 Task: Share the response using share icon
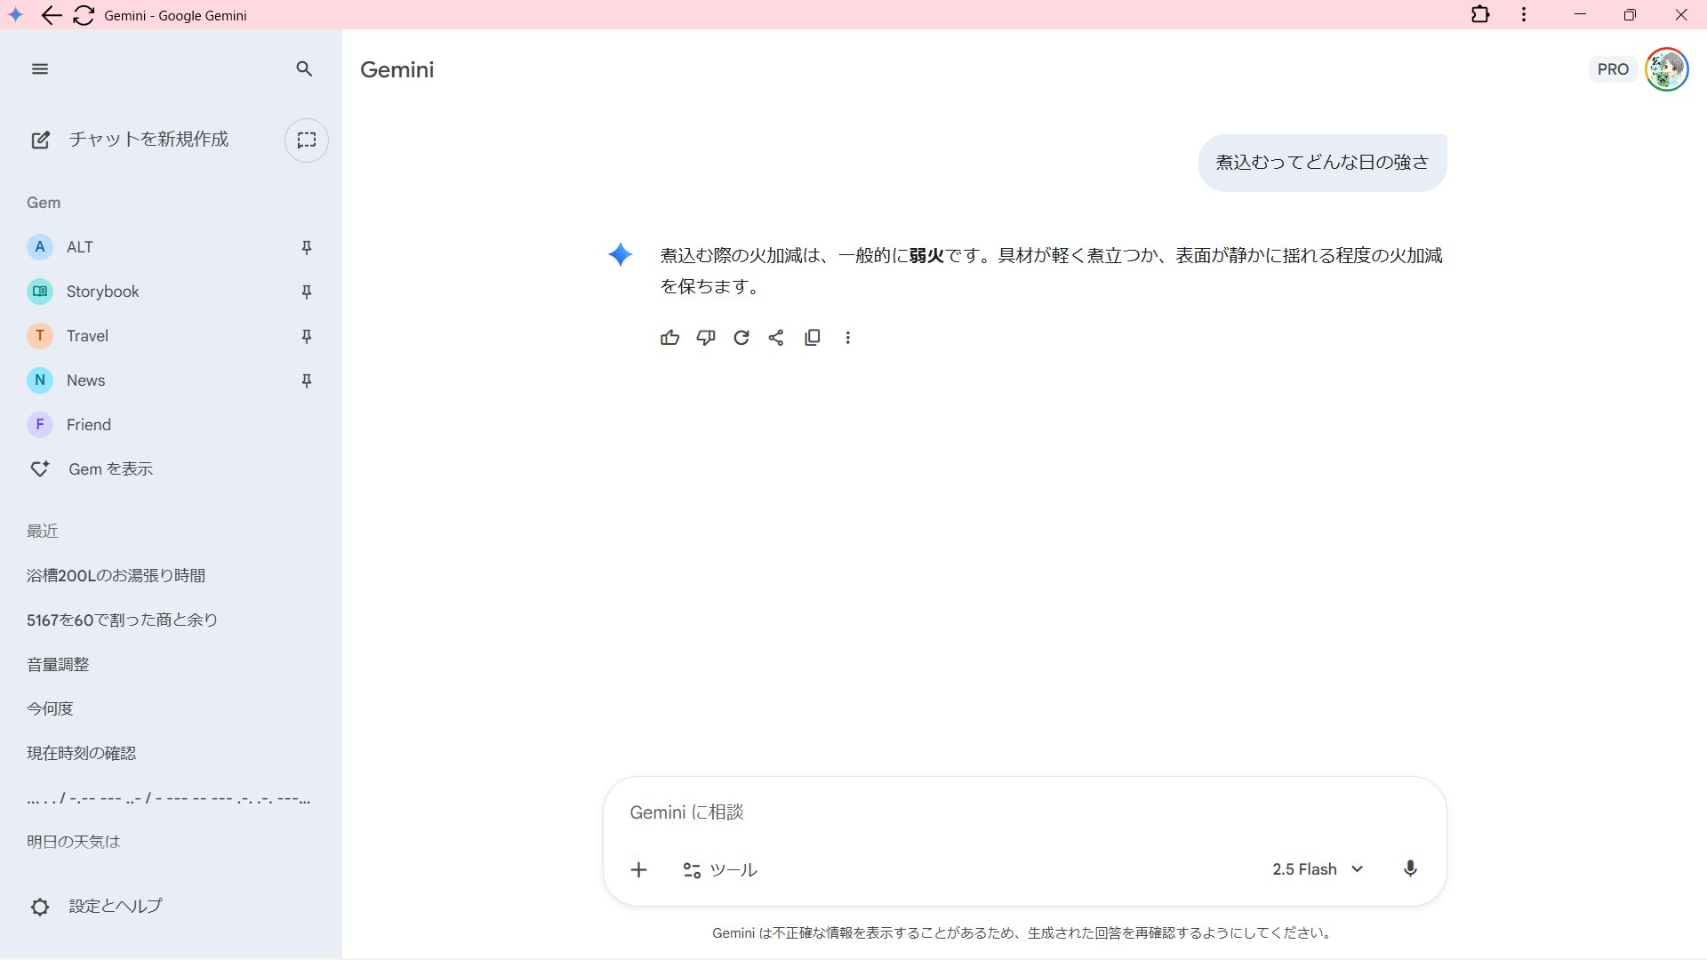[x=776, y=338]
